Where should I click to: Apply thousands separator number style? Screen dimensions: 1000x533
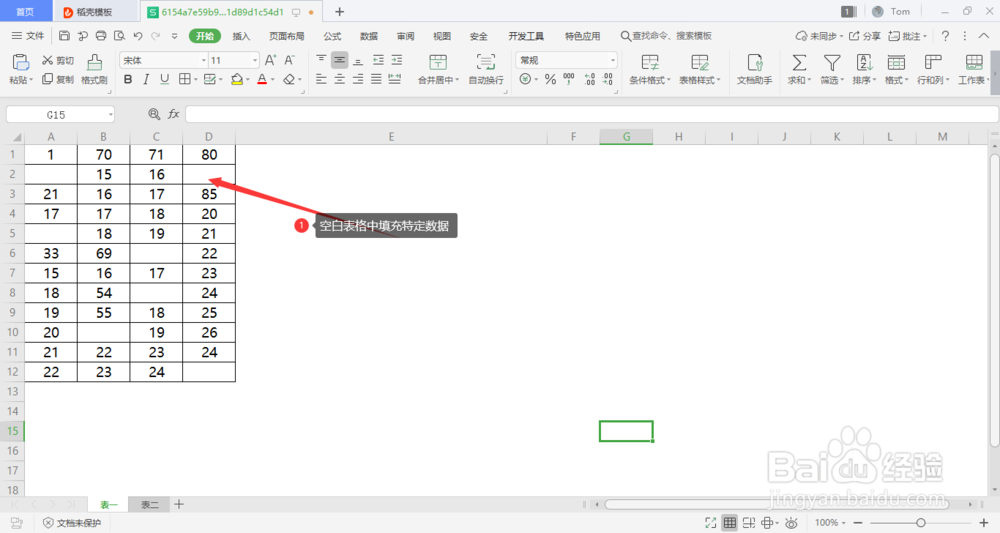[569, 79]
